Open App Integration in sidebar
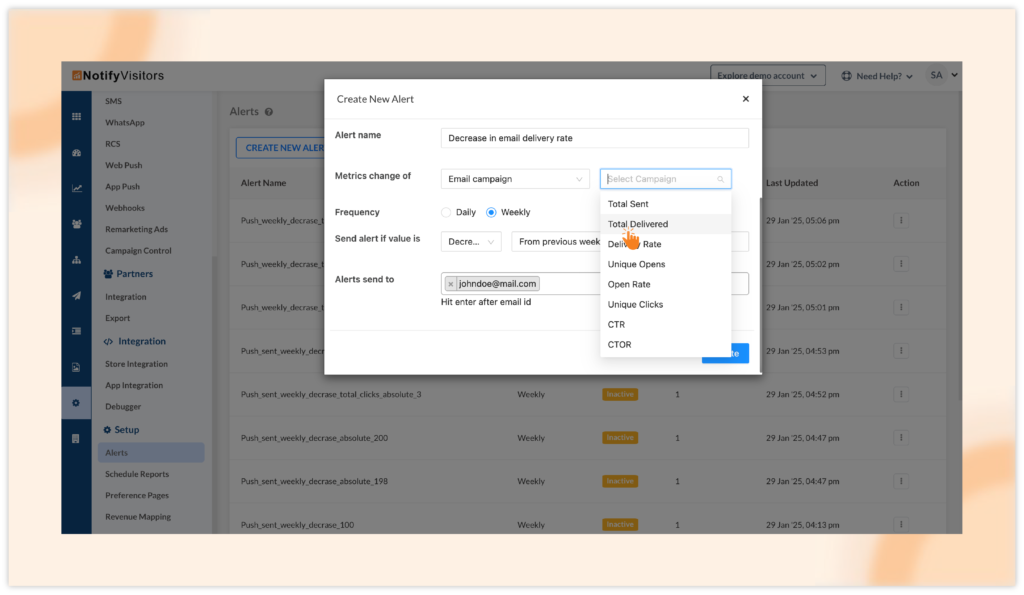The height and width of the screenshot is (595, 1024). click(x=134, y=385)
